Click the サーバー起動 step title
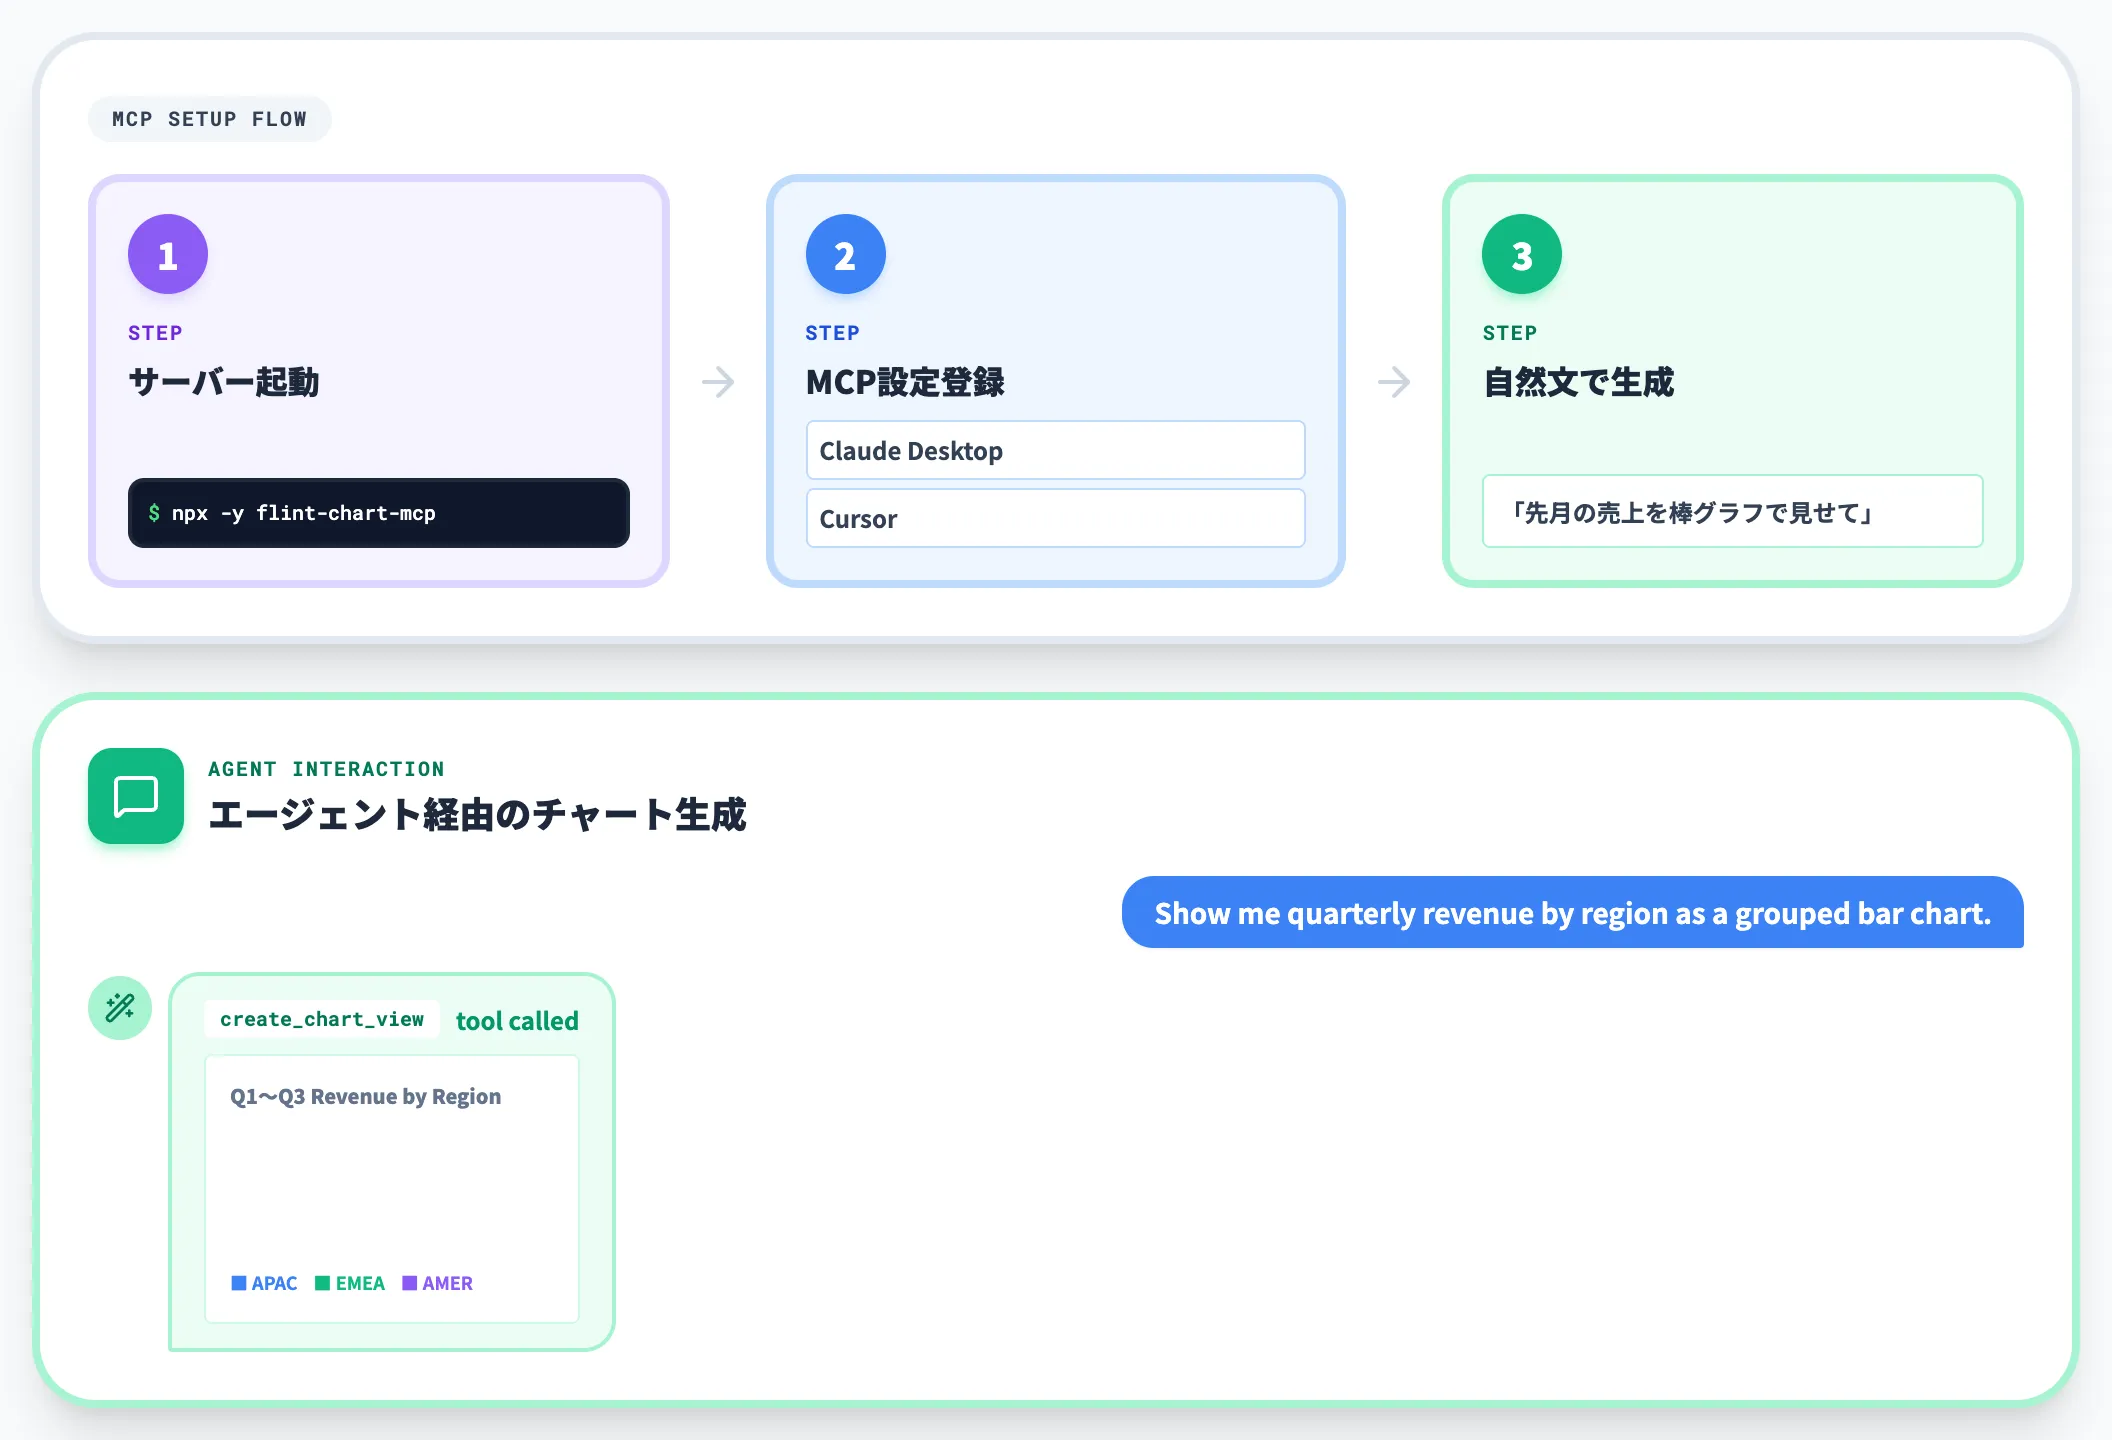2112x1440 pixels. point(224,382)
